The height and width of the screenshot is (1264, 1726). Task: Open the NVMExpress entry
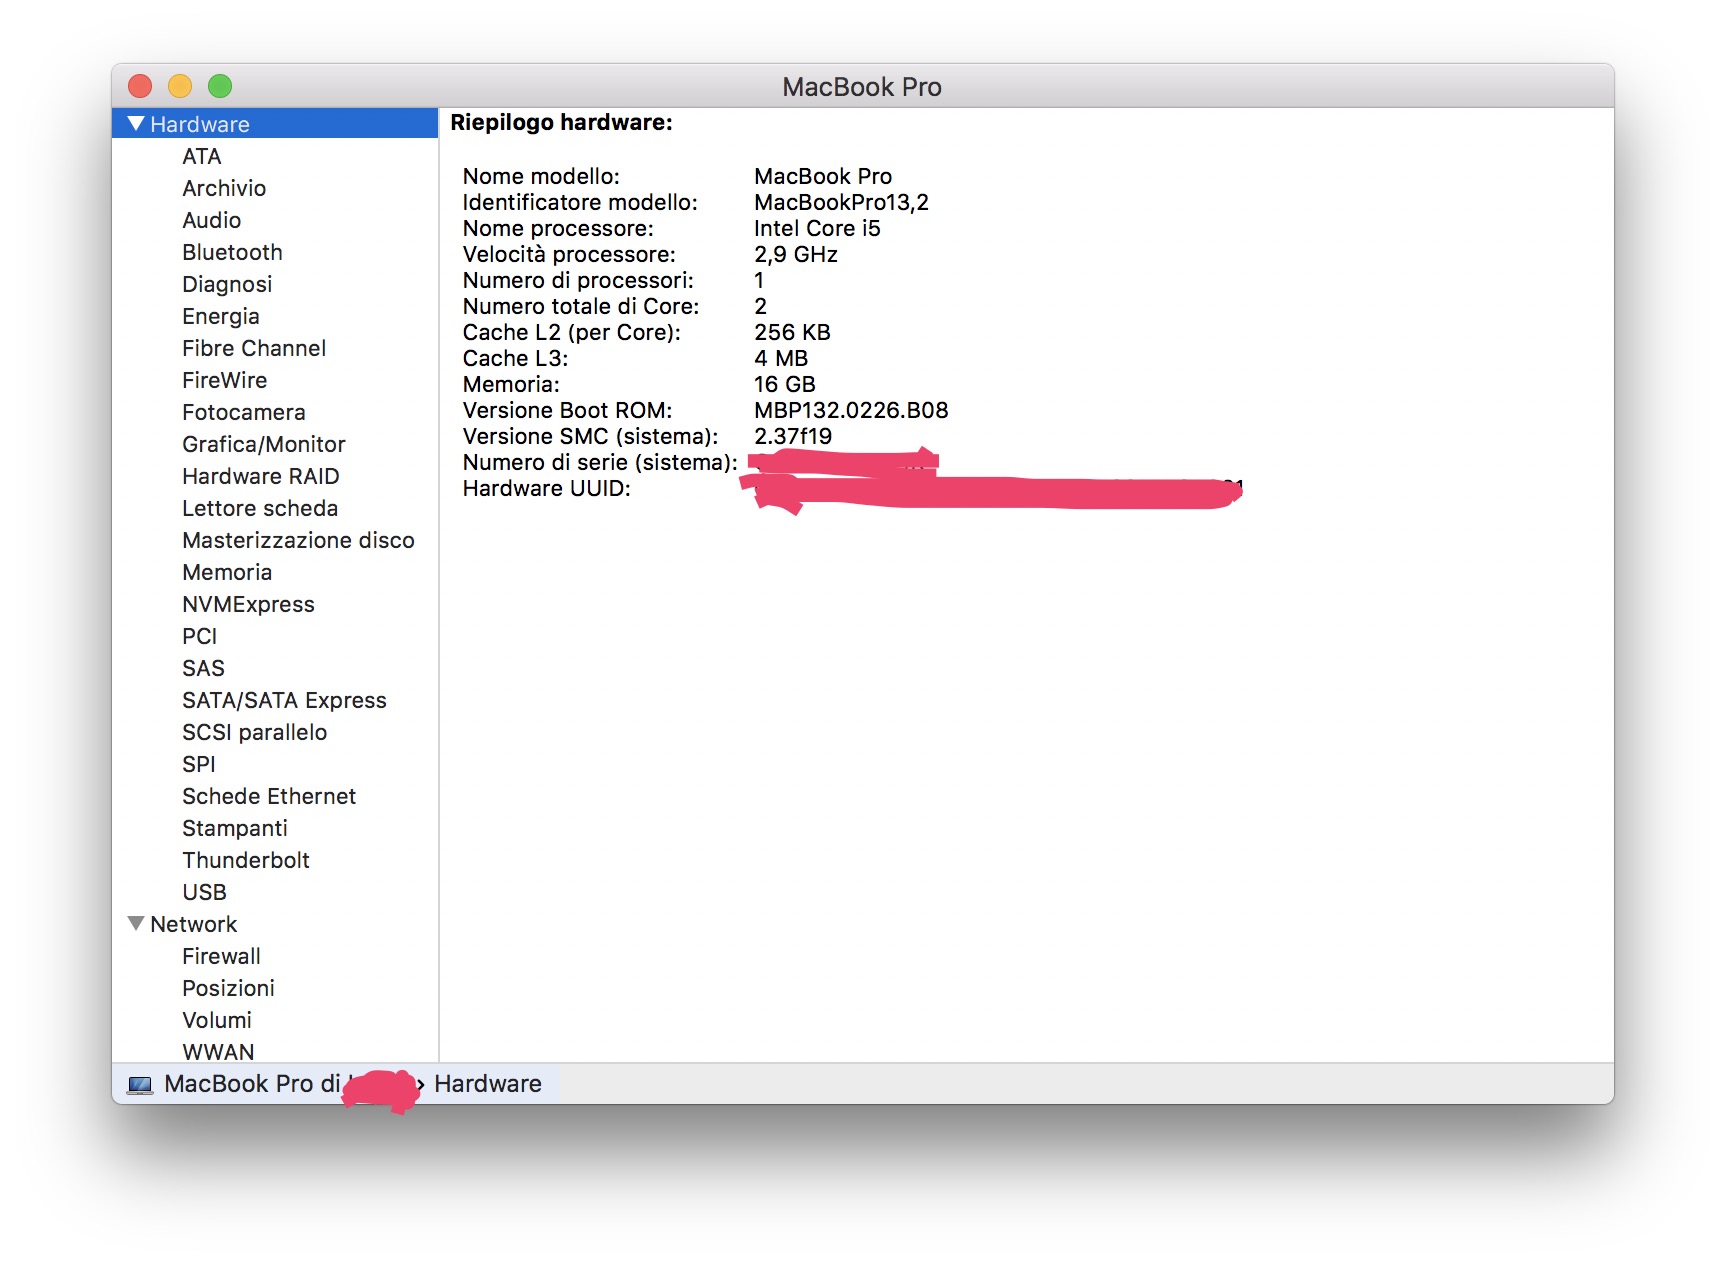pyautogui.click(x=248, y=604)
